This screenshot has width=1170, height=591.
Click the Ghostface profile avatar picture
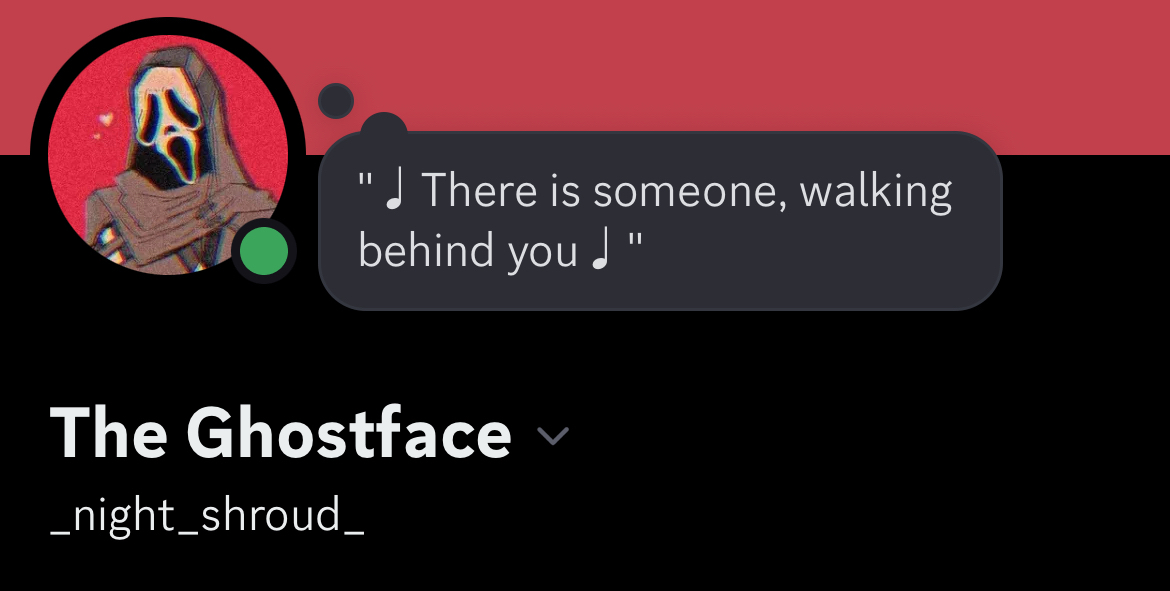(168, 155)
